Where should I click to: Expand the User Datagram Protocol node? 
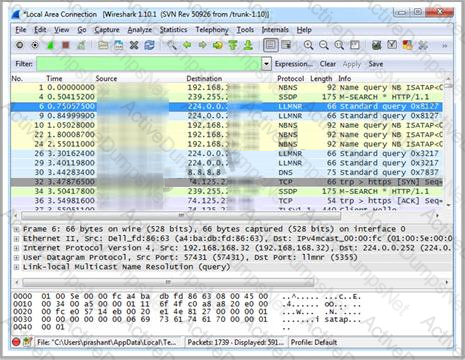(16, 258)
